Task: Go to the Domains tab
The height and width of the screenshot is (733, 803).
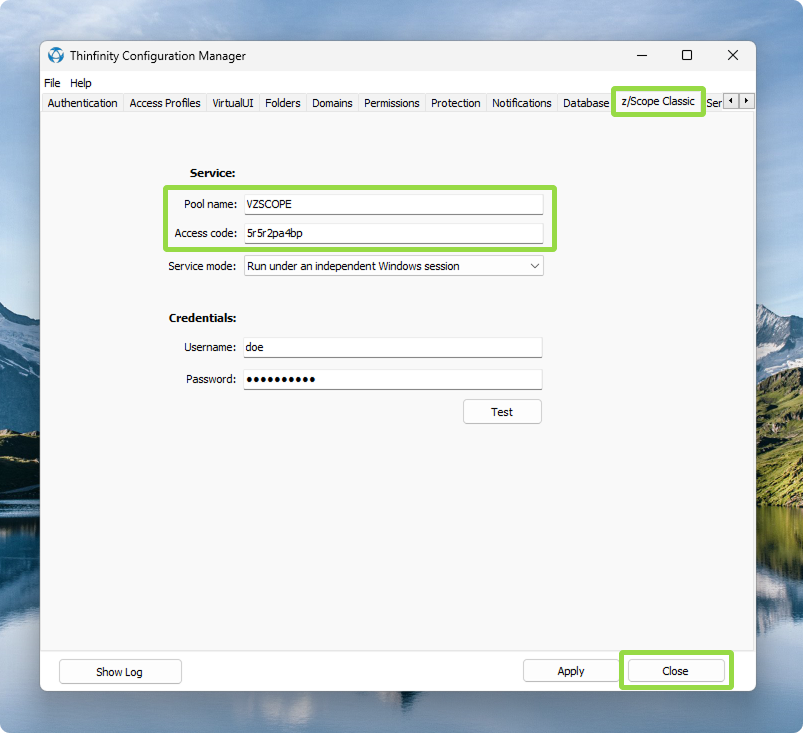Action: 332,103
